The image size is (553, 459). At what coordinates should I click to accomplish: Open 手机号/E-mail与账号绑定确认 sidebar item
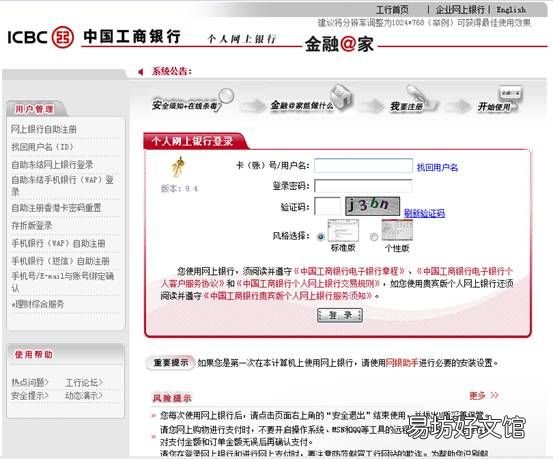[x=62, y=282]
